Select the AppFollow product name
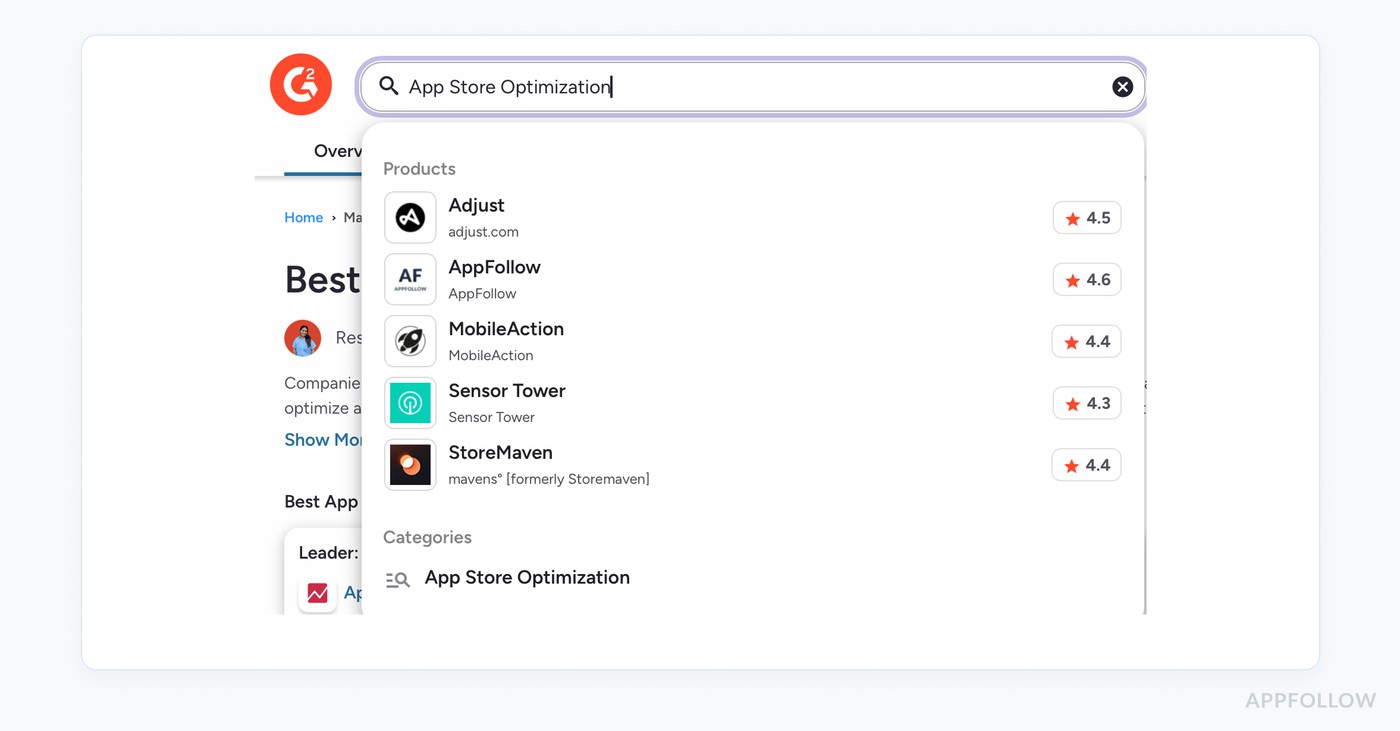 click(x=494, y=267)
